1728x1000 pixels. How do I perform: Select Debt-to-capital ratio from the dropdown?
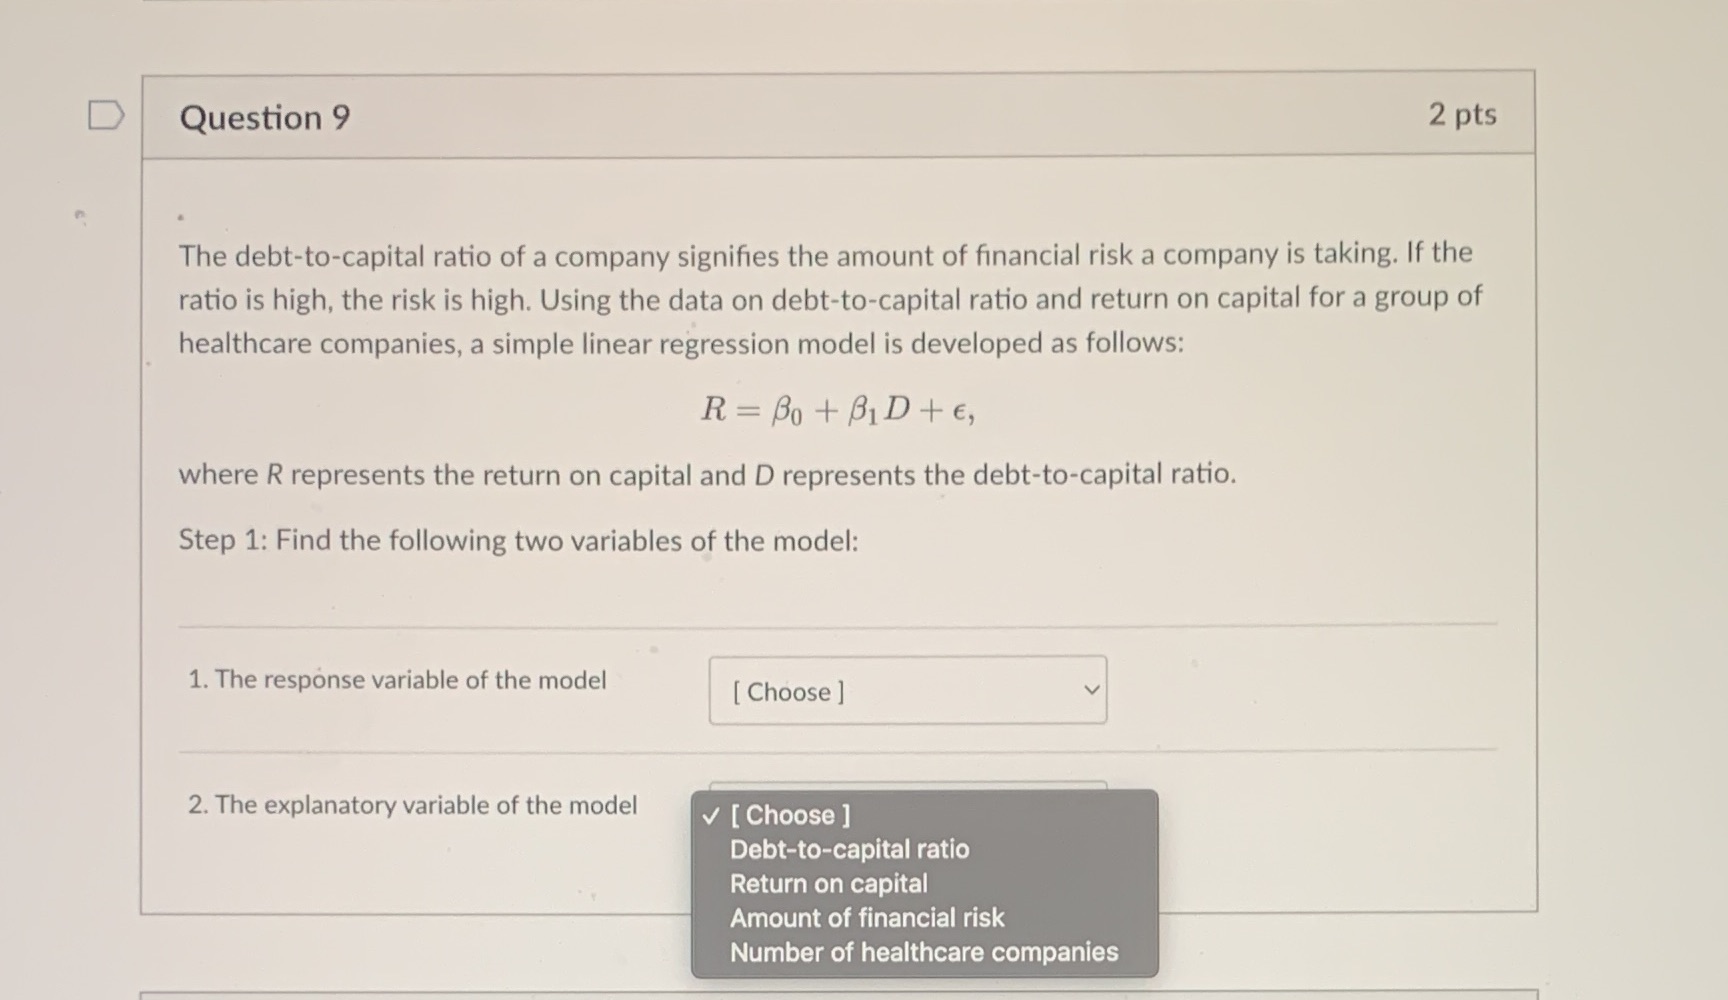[848, 849]
